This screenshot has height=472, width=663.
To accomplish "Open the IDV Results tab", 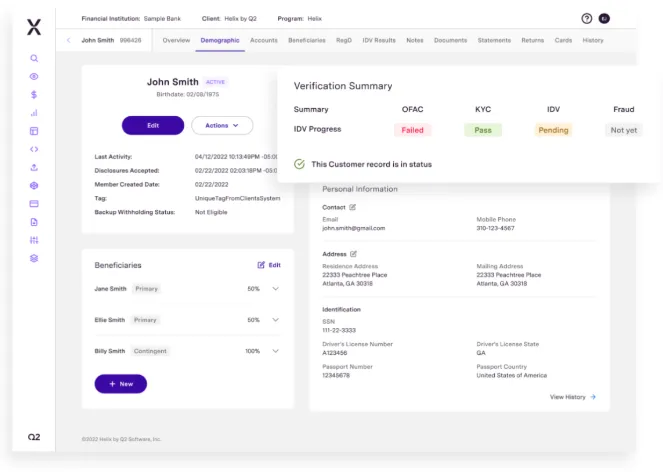I will 377,40.
